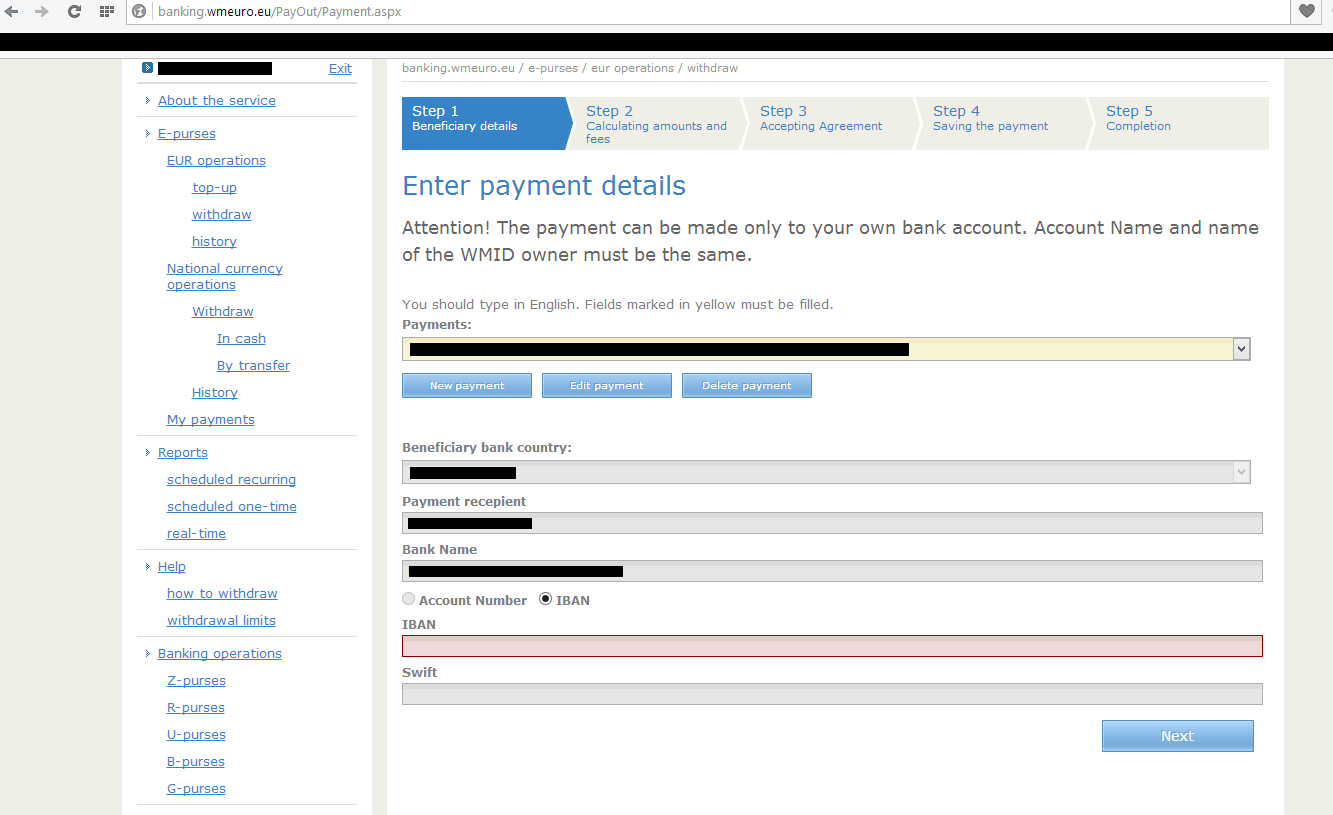Click the Exit link
Image resolution: width=1333 pixels, height=815 pixels.
pyautogui.click(x=340, y=69)
